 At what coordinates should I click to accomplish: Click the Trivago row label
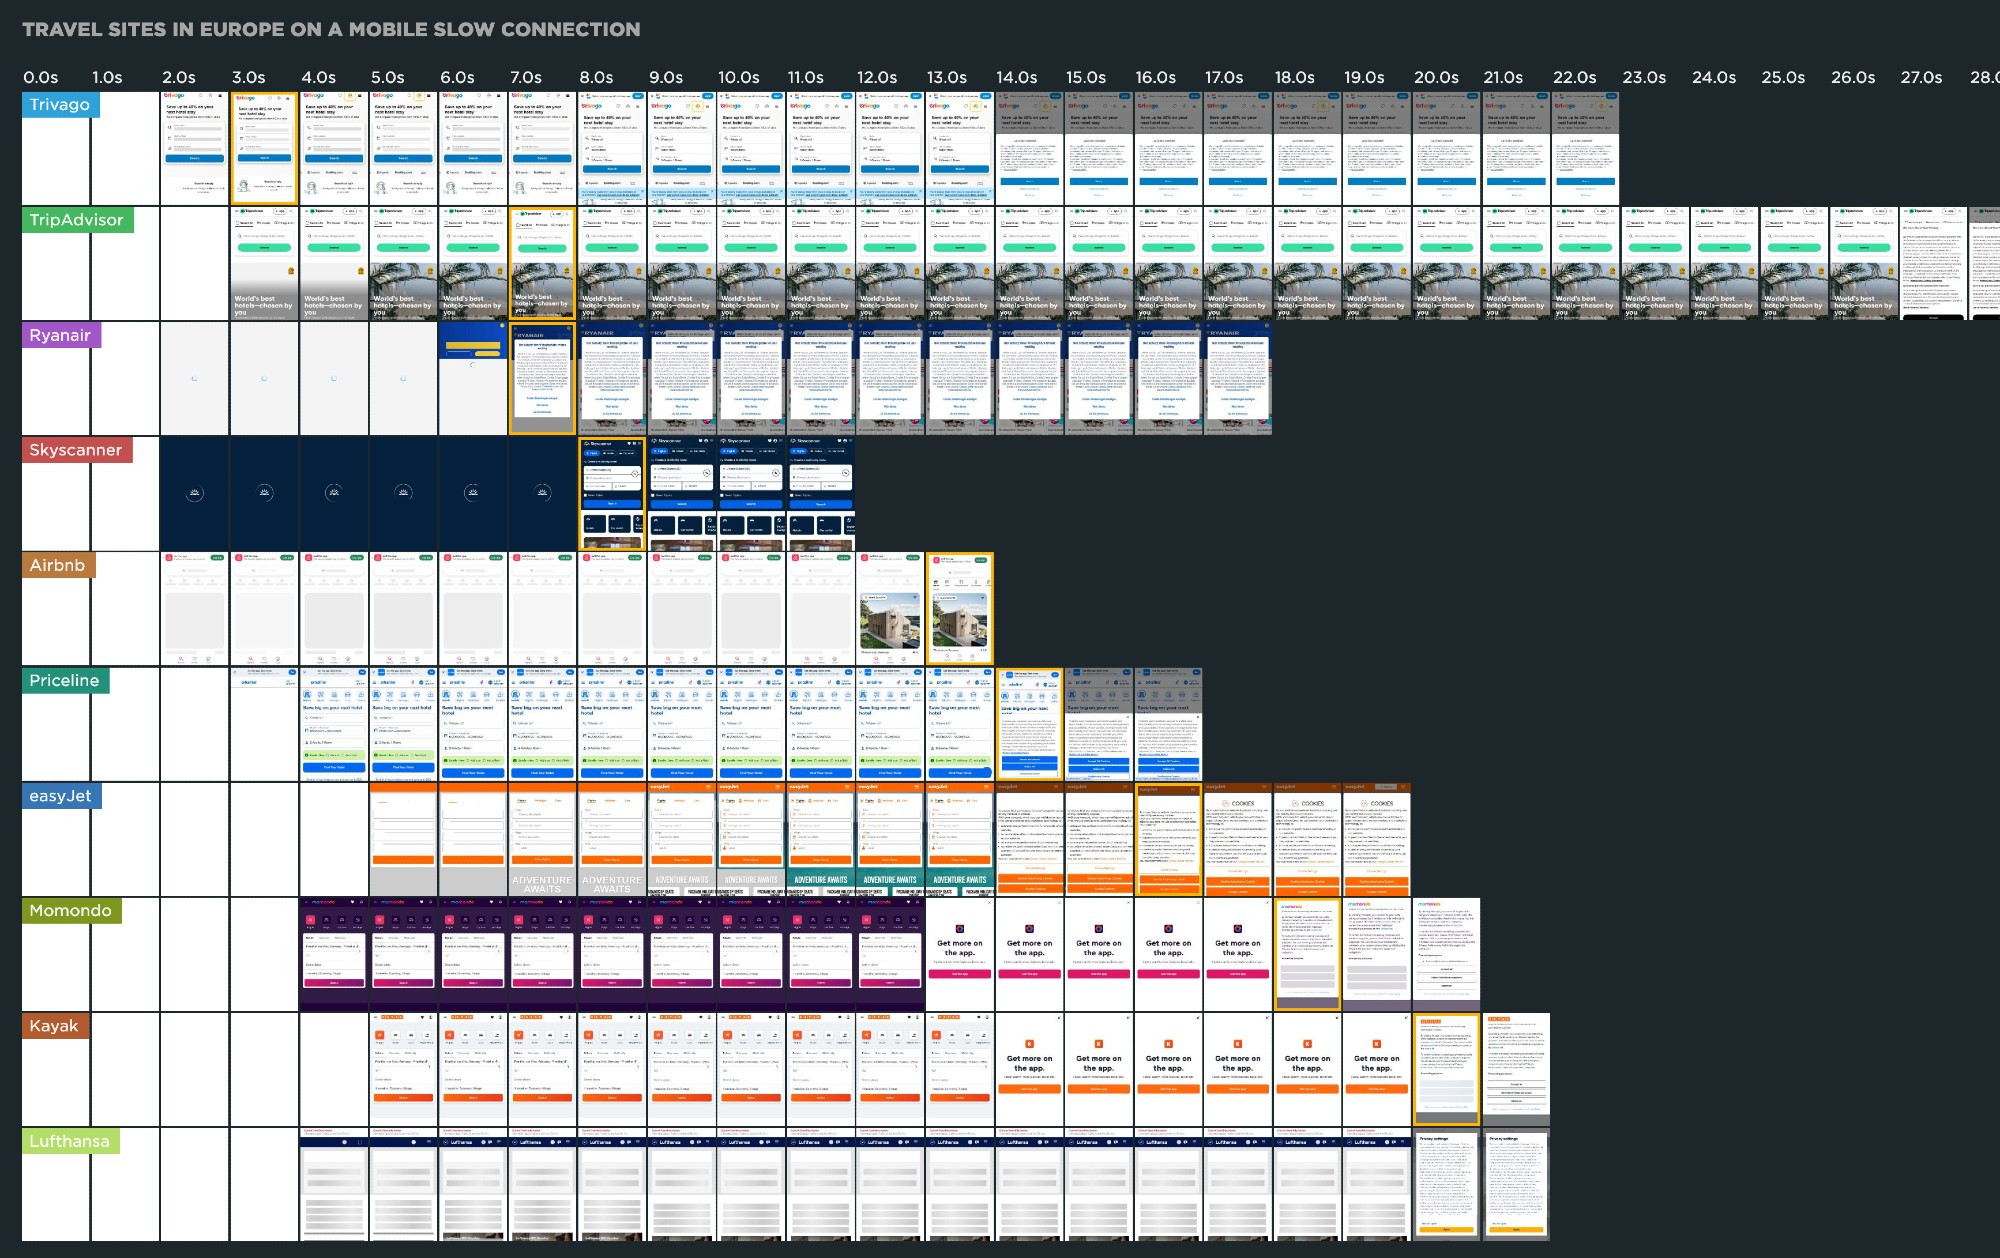[60, 105]
